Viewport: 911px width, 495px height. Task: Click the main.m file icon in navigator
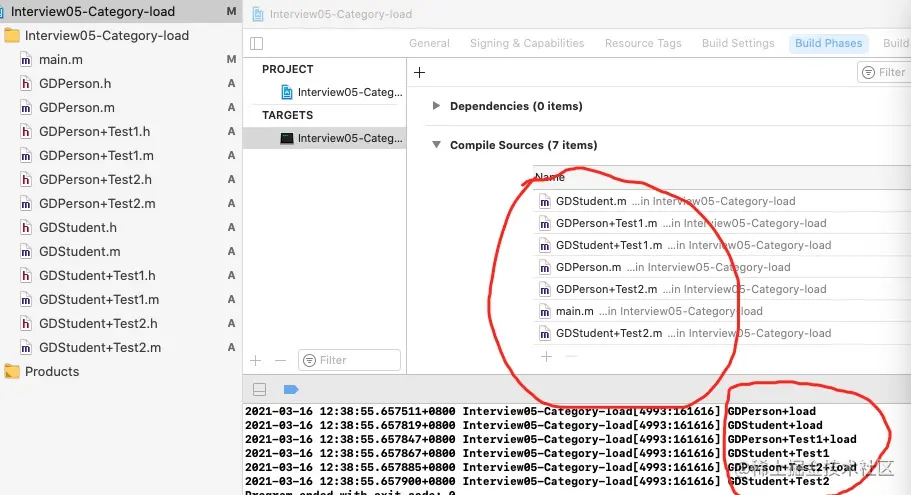[26, 60]
